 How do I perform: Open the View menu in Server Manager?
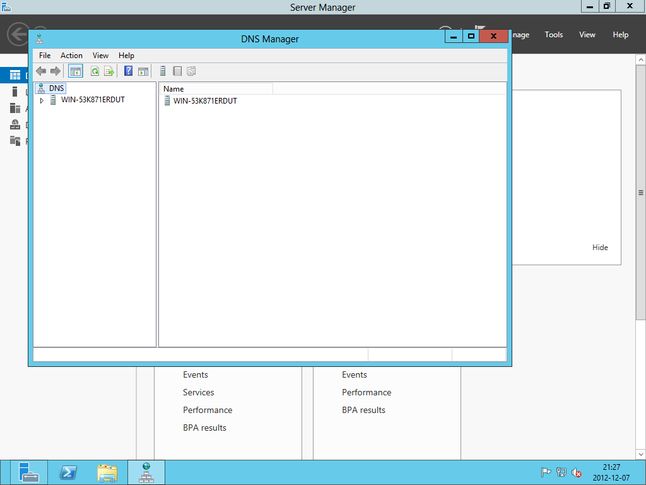tap(587, 35)
